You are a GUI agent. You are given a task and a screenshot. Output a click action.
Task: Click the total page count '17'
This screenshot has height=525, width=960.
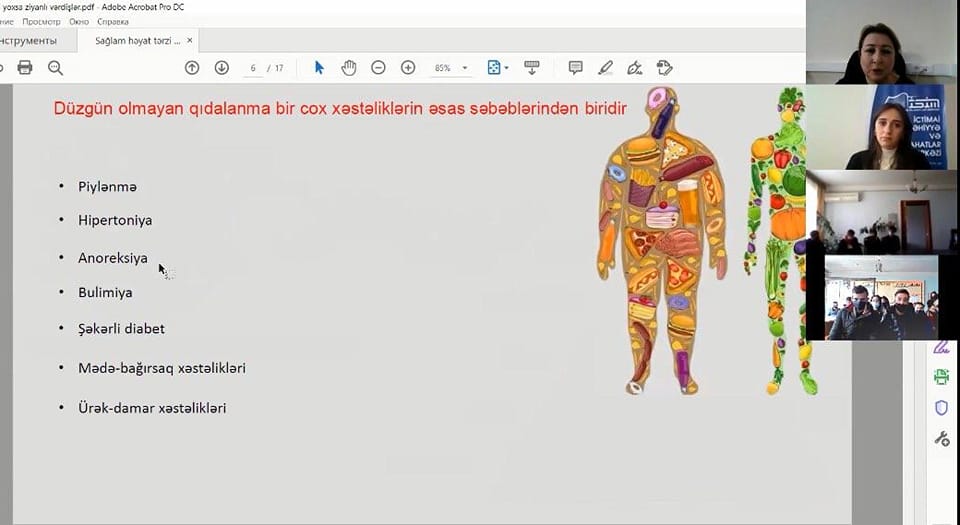[279, 68]
